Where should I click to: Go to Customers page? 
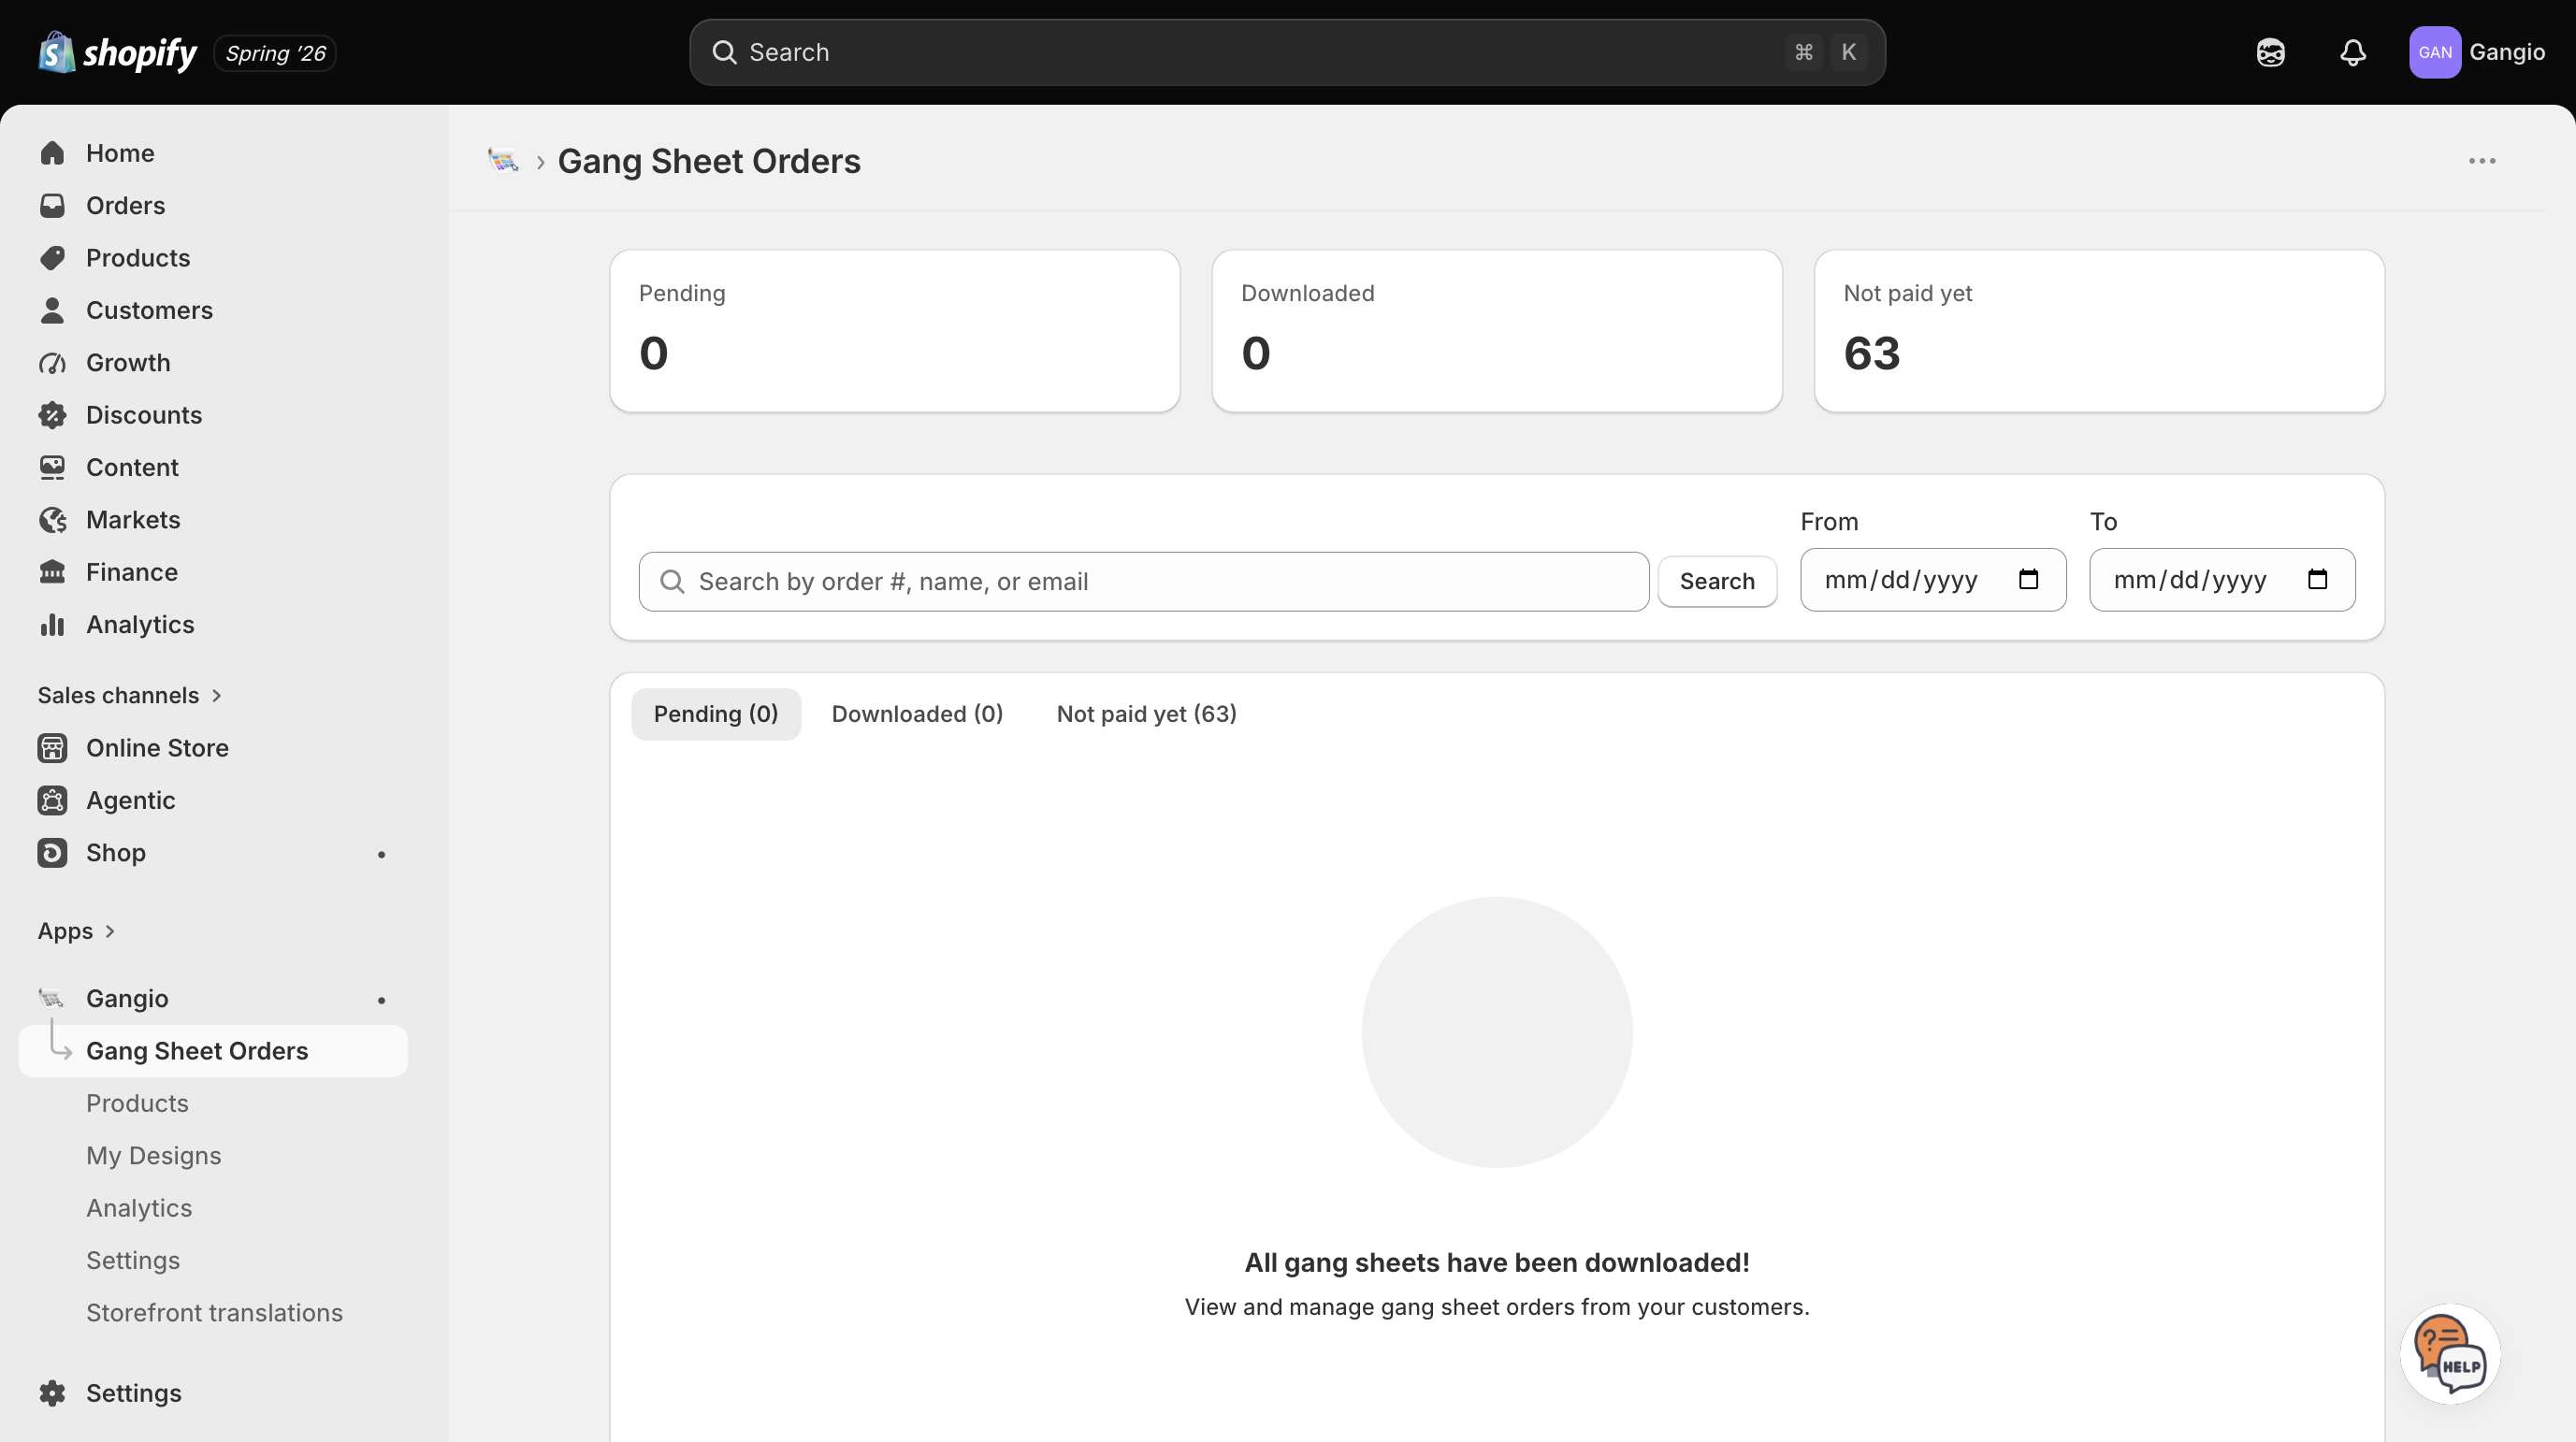pos(149,310)
